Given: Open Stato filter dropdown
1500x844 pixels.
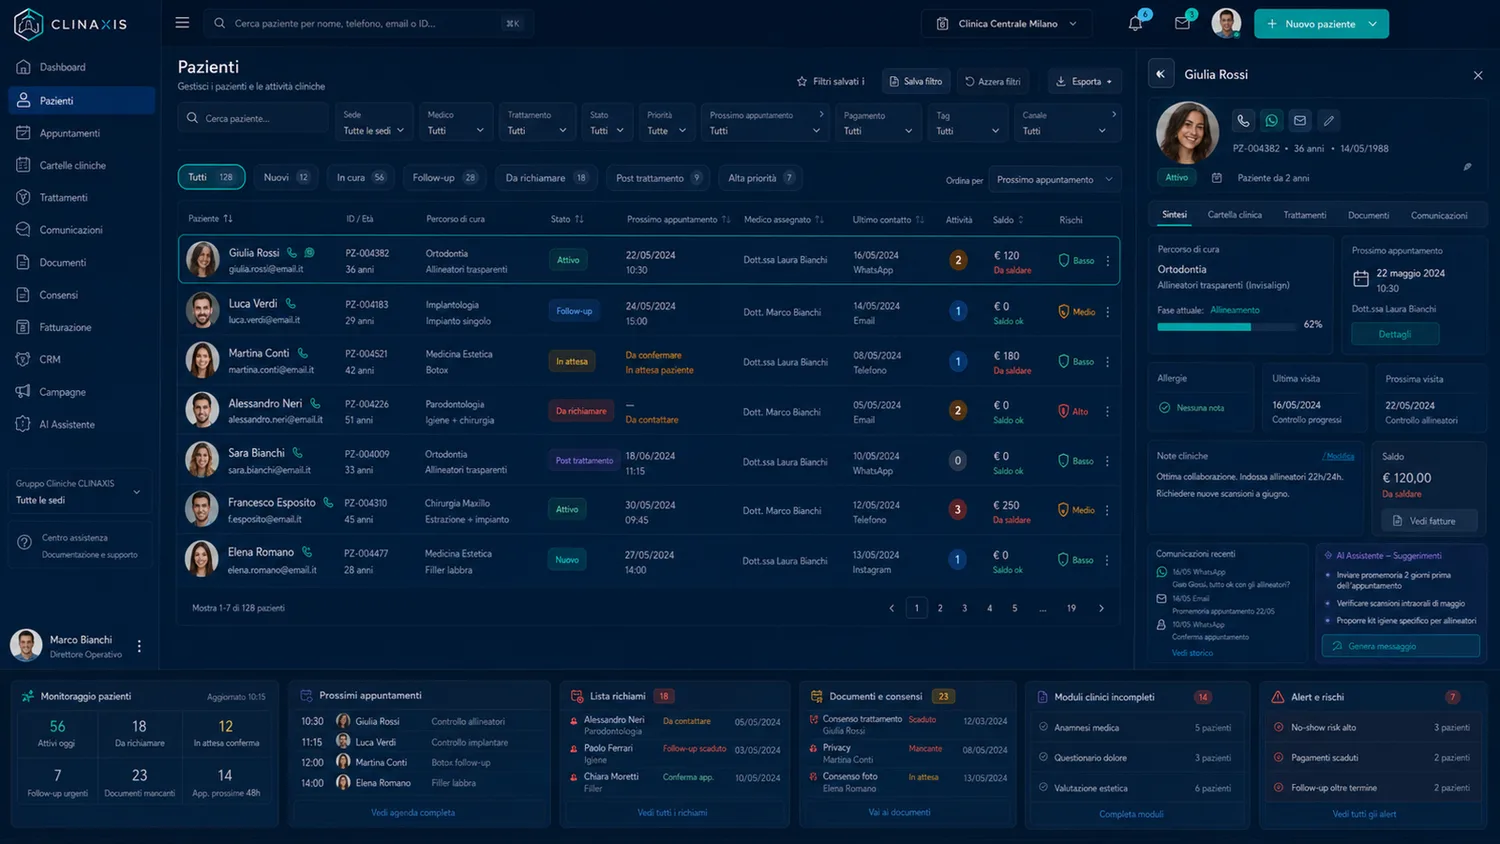Looking at the screenshot, I should click(x=607, y=123).
